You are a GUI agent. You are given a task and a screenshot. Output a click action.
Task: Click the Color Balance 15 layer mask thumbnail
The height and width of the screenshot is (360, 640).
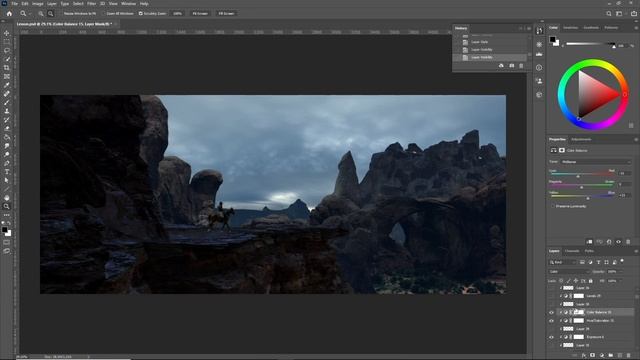point(579,312)
